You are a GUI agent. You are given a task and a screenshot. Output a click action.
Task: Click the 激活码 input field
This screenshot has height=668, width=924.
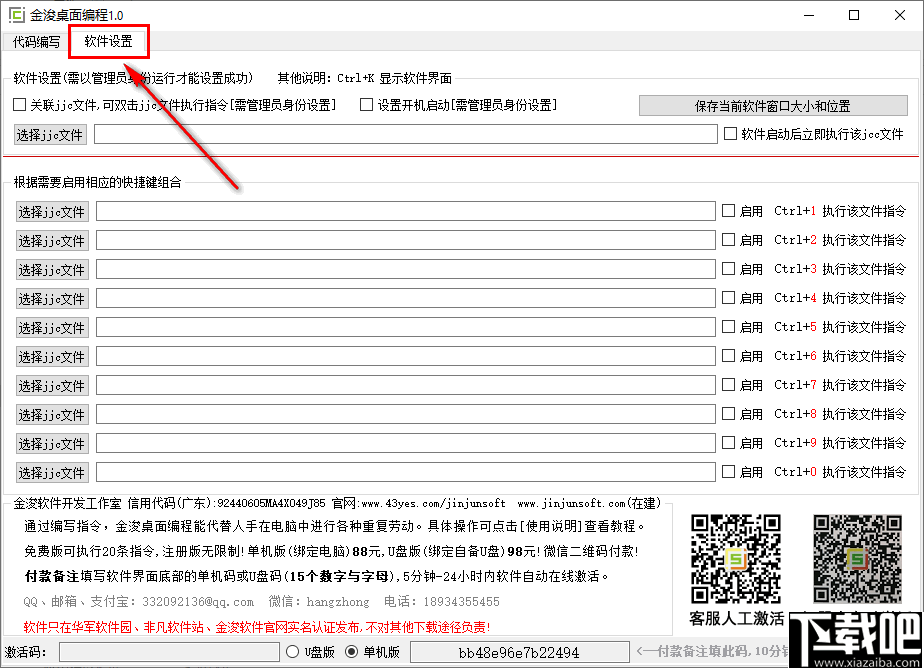click(170, 651)
